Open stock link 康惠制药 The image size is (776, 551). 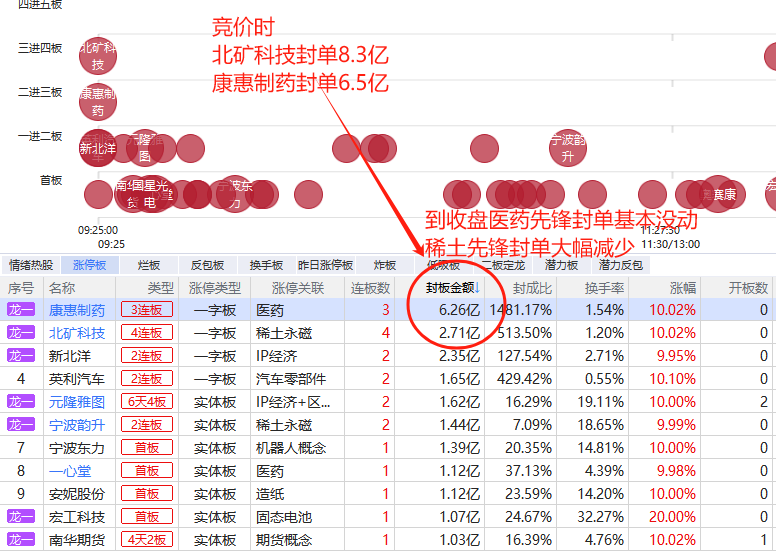77,310
